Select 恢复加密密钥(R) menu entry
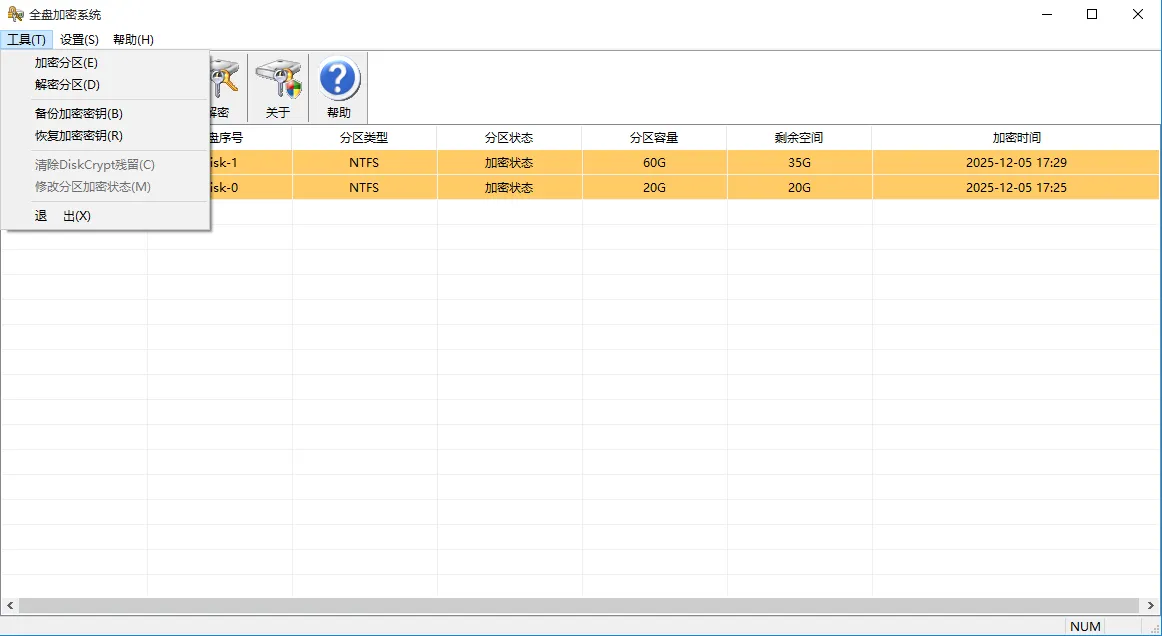The height and width of the screenshot is (636, 1162). point(78,135)
